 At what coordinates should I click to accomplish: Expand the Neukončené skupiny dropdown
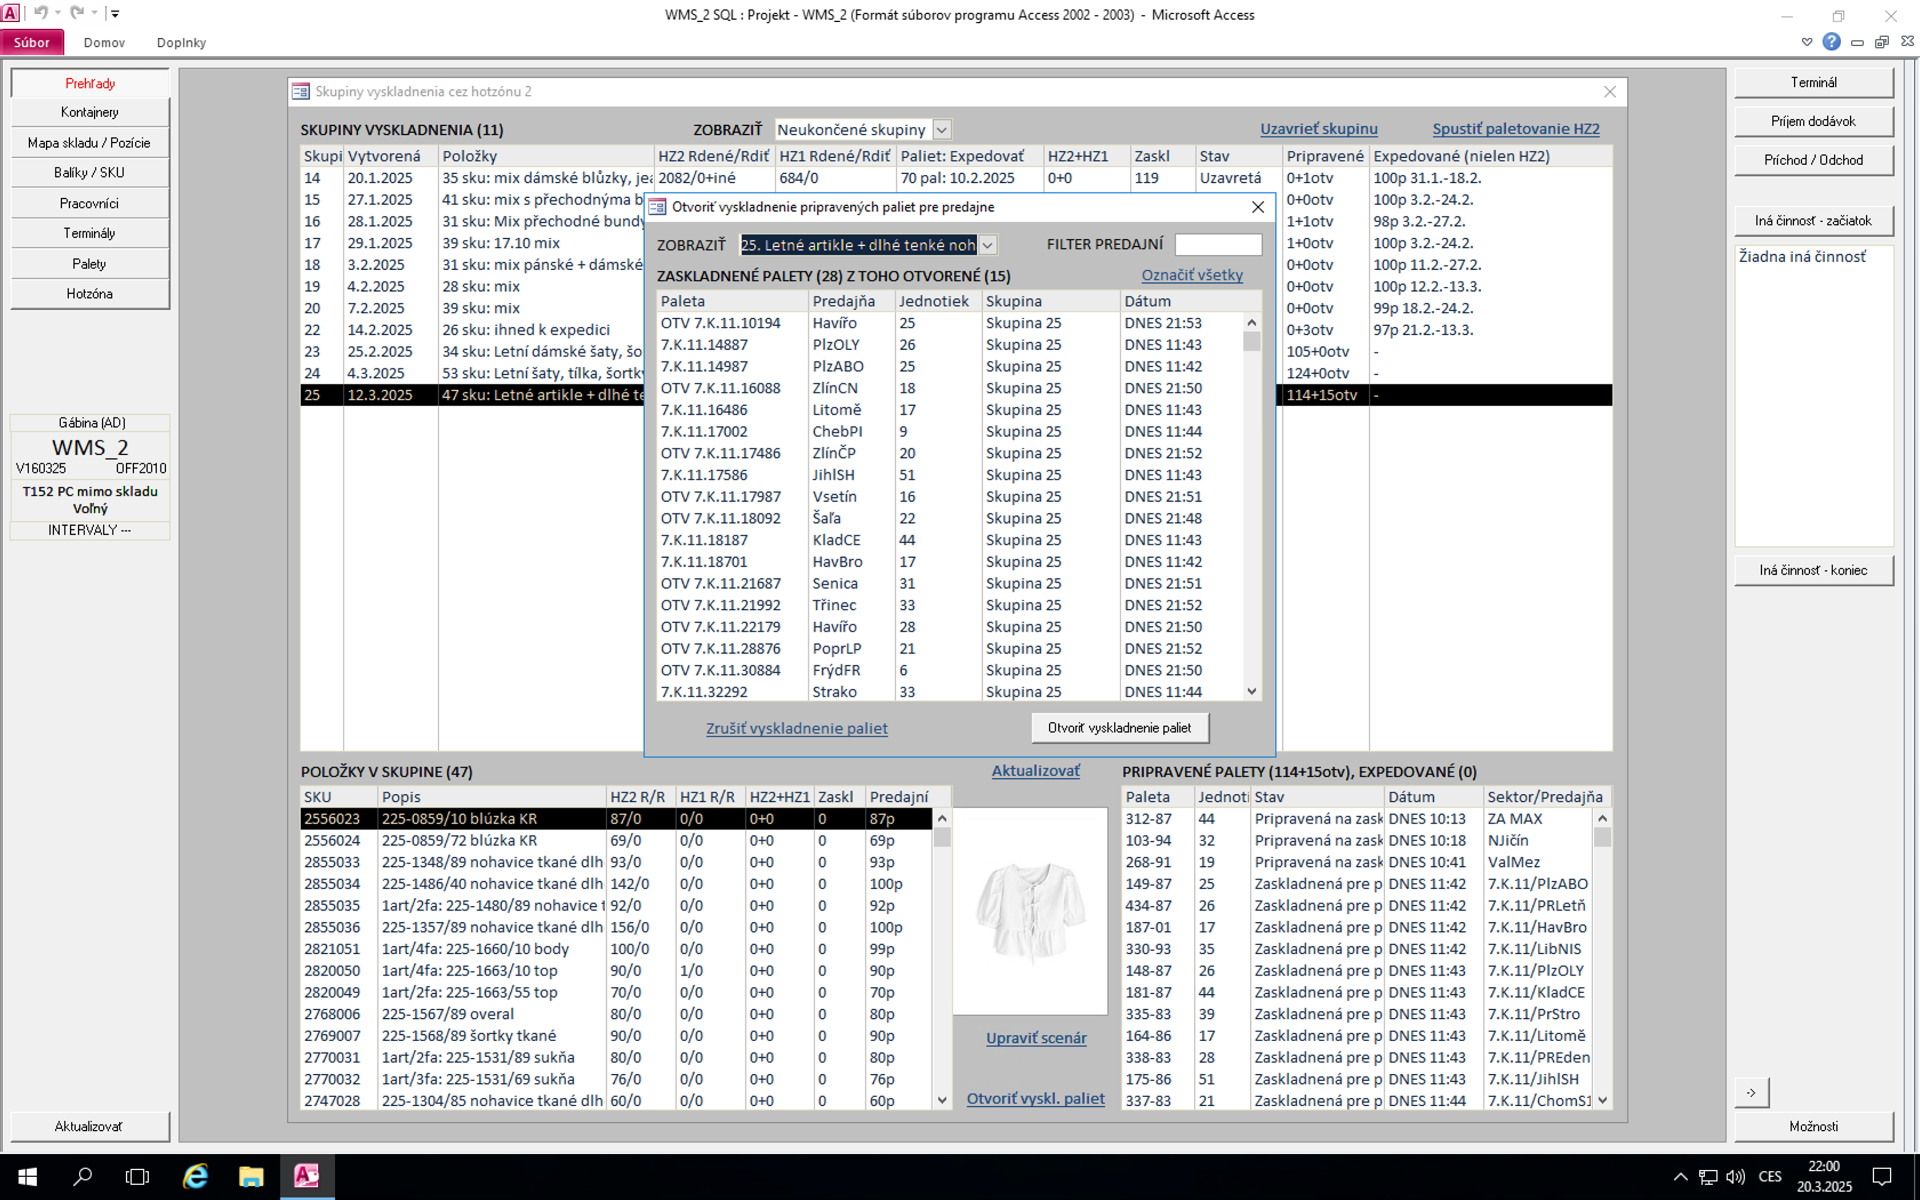(941, 130)
